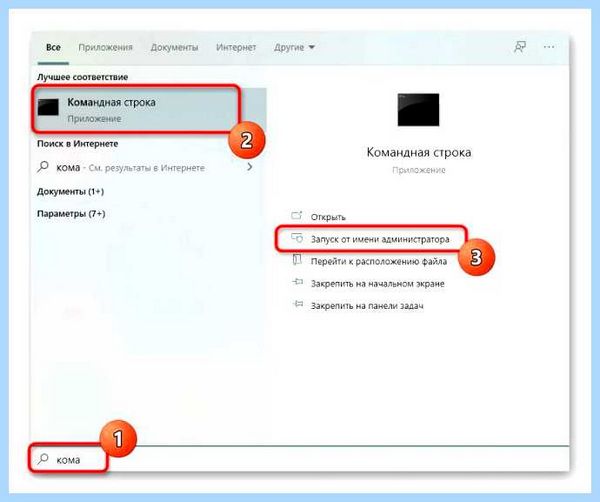The width and height of the screenshot is (600, 502).
Task: Click pin icon for начальном экране
Action: 297,282
